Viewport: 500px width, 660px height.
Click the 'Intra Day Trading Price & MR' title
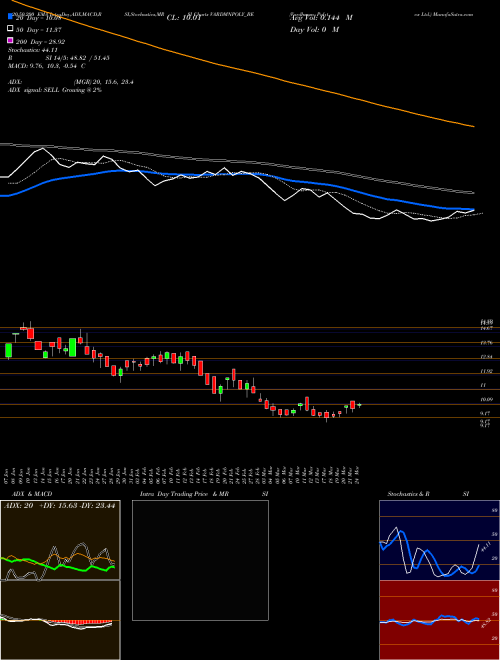[184, 494]
